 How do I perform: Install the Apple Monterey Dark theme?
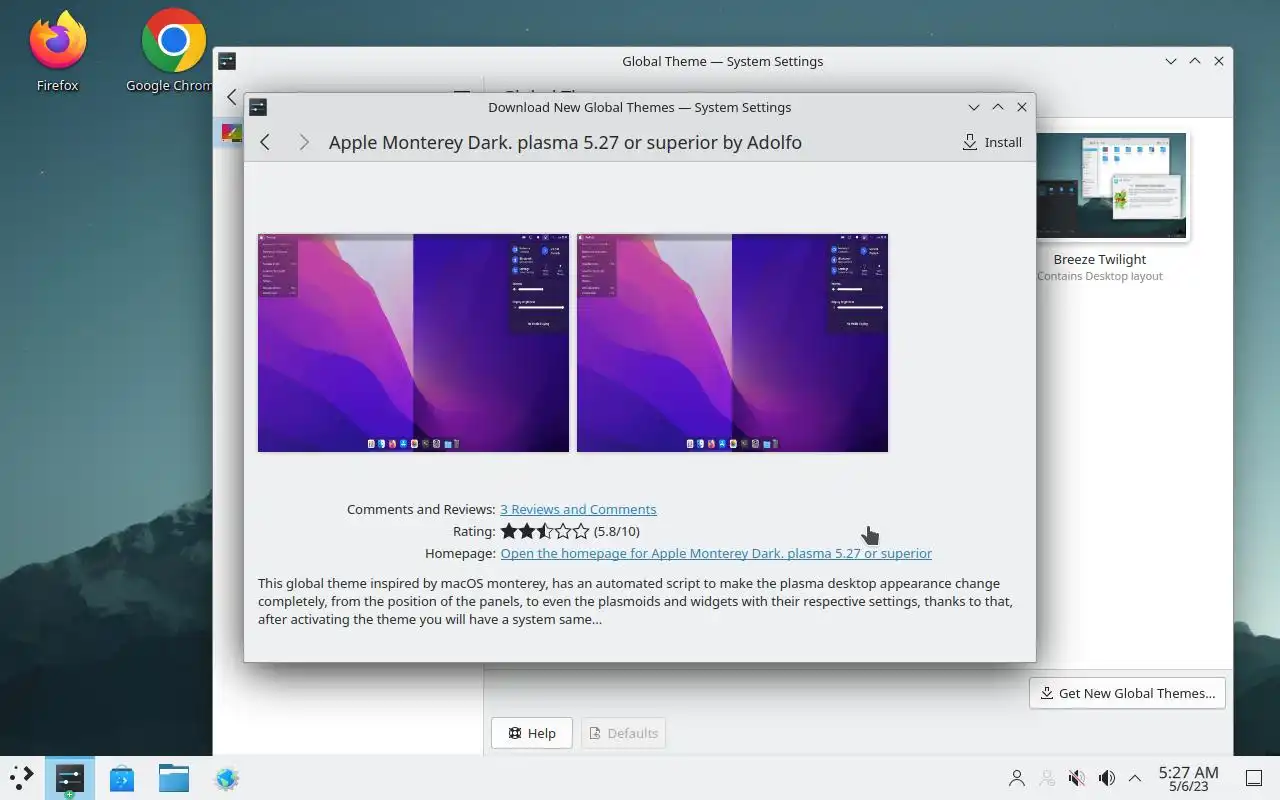coord(992,142)
